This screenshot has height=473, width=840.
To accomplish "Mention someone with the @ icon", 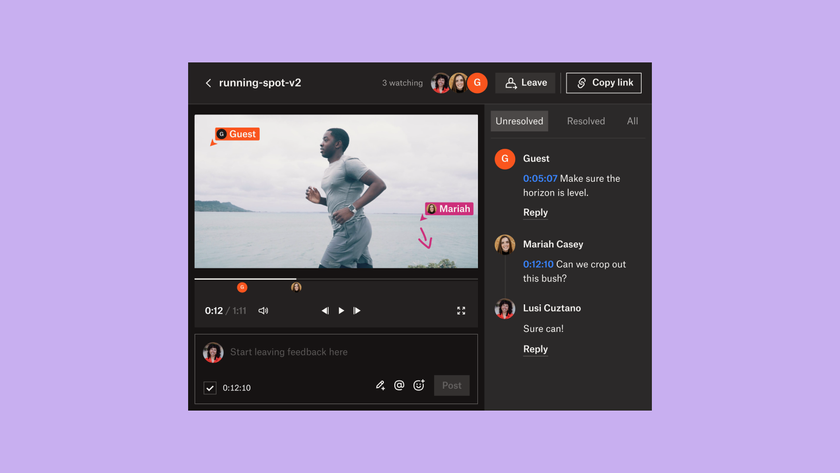I will [399, 385].
